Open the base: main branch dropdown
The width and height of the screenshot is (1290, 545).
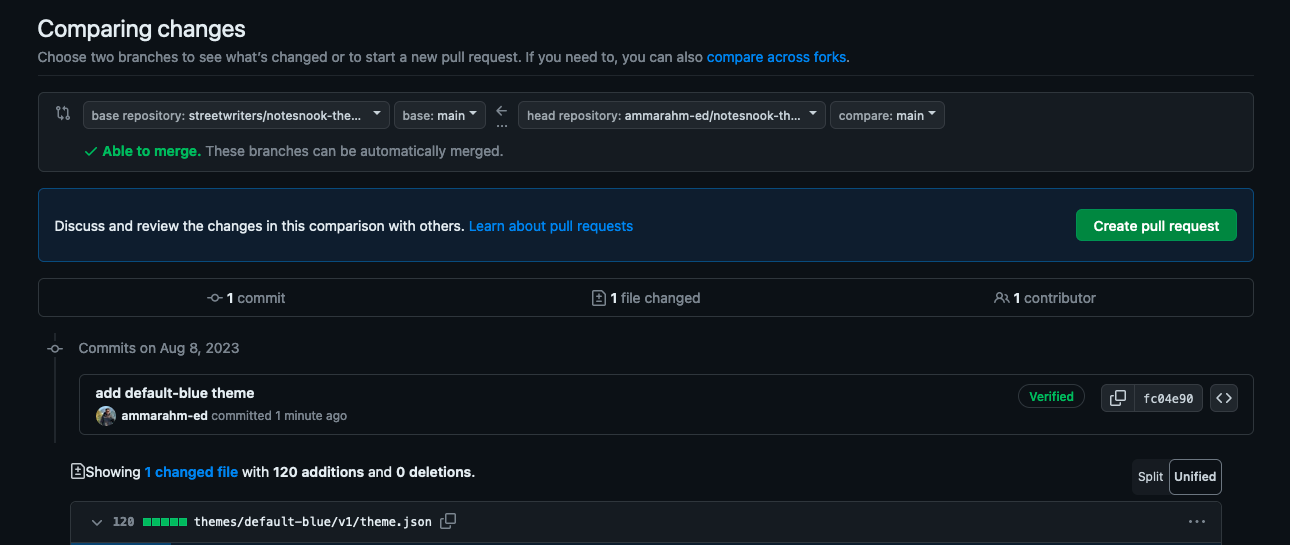click(x=440, y=115)
